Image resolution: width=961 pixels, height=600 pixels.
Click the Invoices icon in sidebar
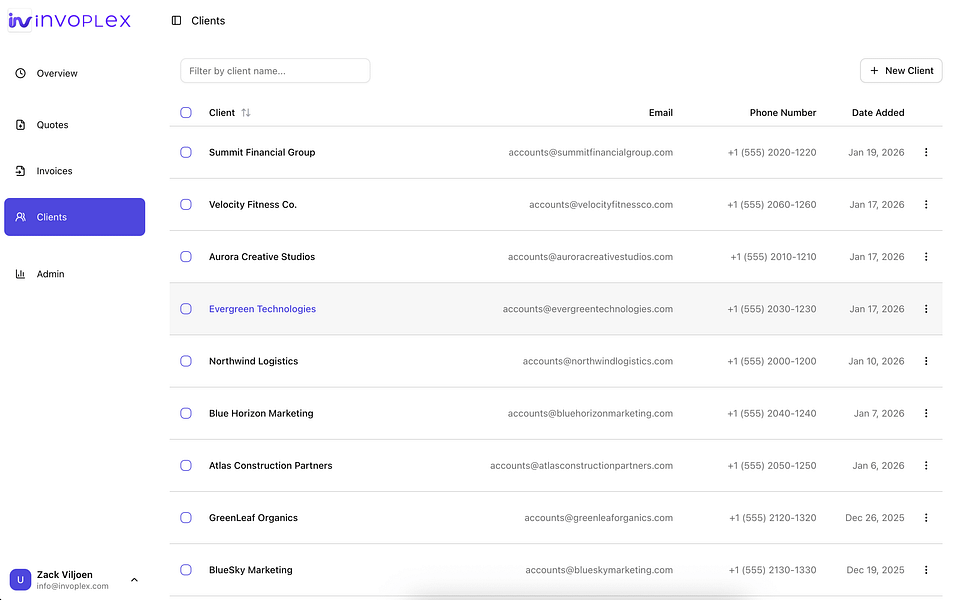coord(21,171)
